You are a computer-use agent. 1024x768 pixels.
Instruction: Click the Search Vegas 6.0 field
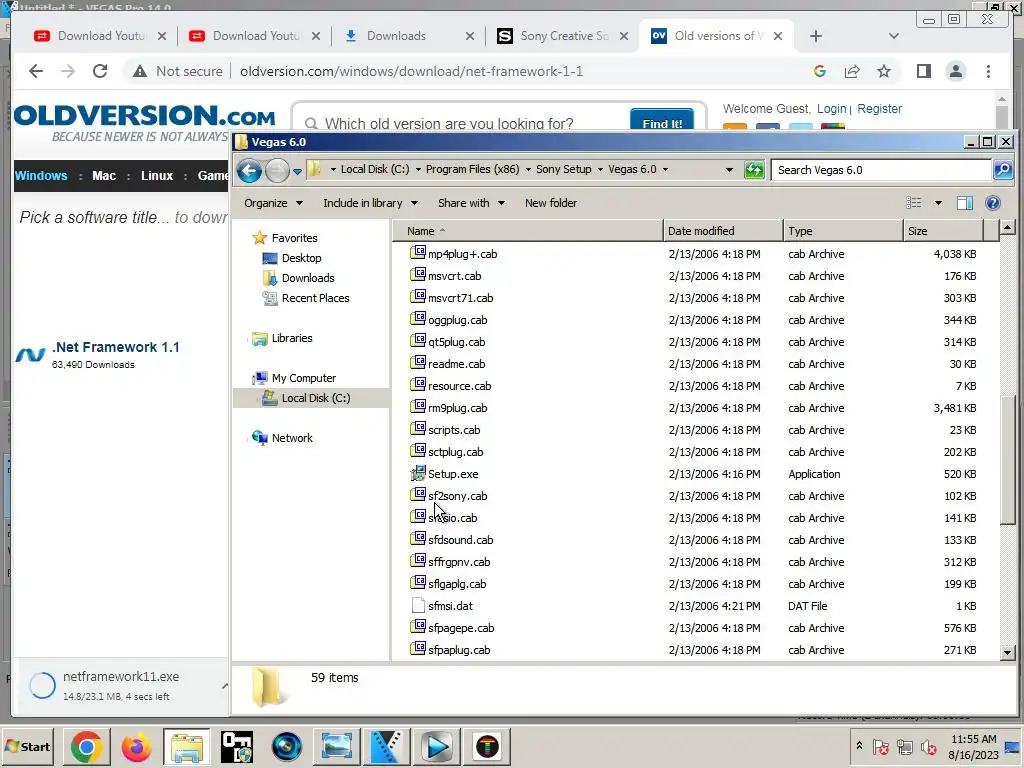(881, 170)
